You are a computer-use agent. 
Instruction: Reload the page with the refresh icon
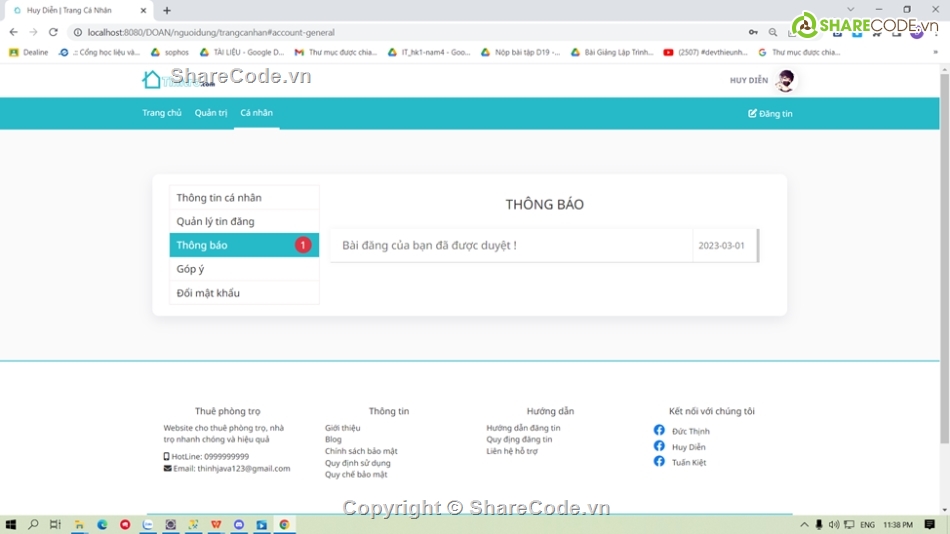point(53,32)
